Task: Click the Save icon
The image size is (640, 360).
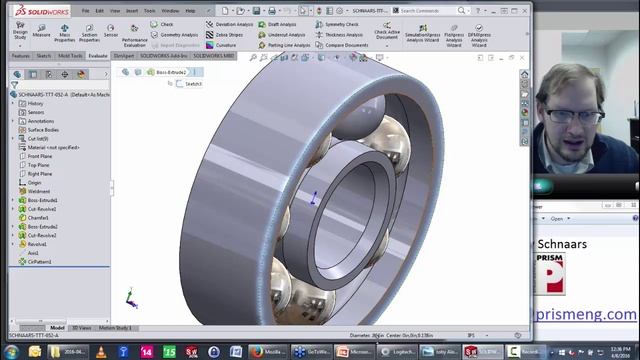Action: (256, 11)
